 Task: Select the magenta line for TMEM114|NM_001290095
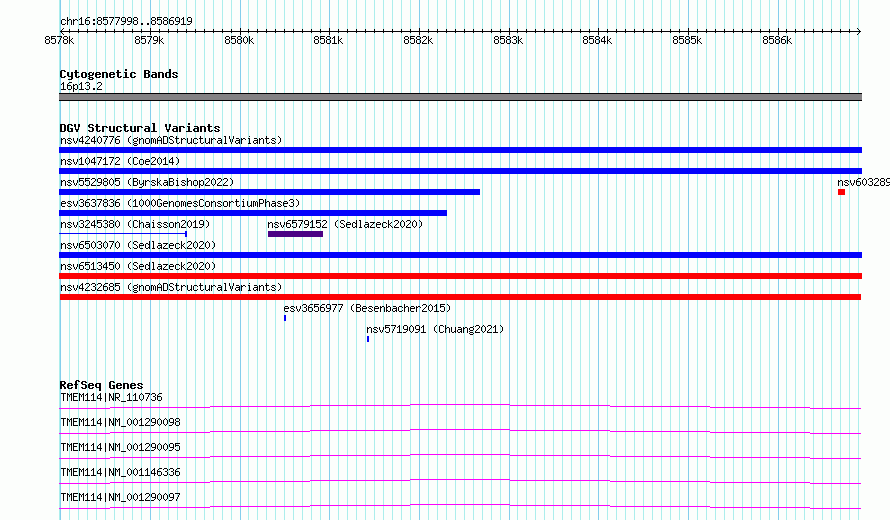[x=460, y=456]
